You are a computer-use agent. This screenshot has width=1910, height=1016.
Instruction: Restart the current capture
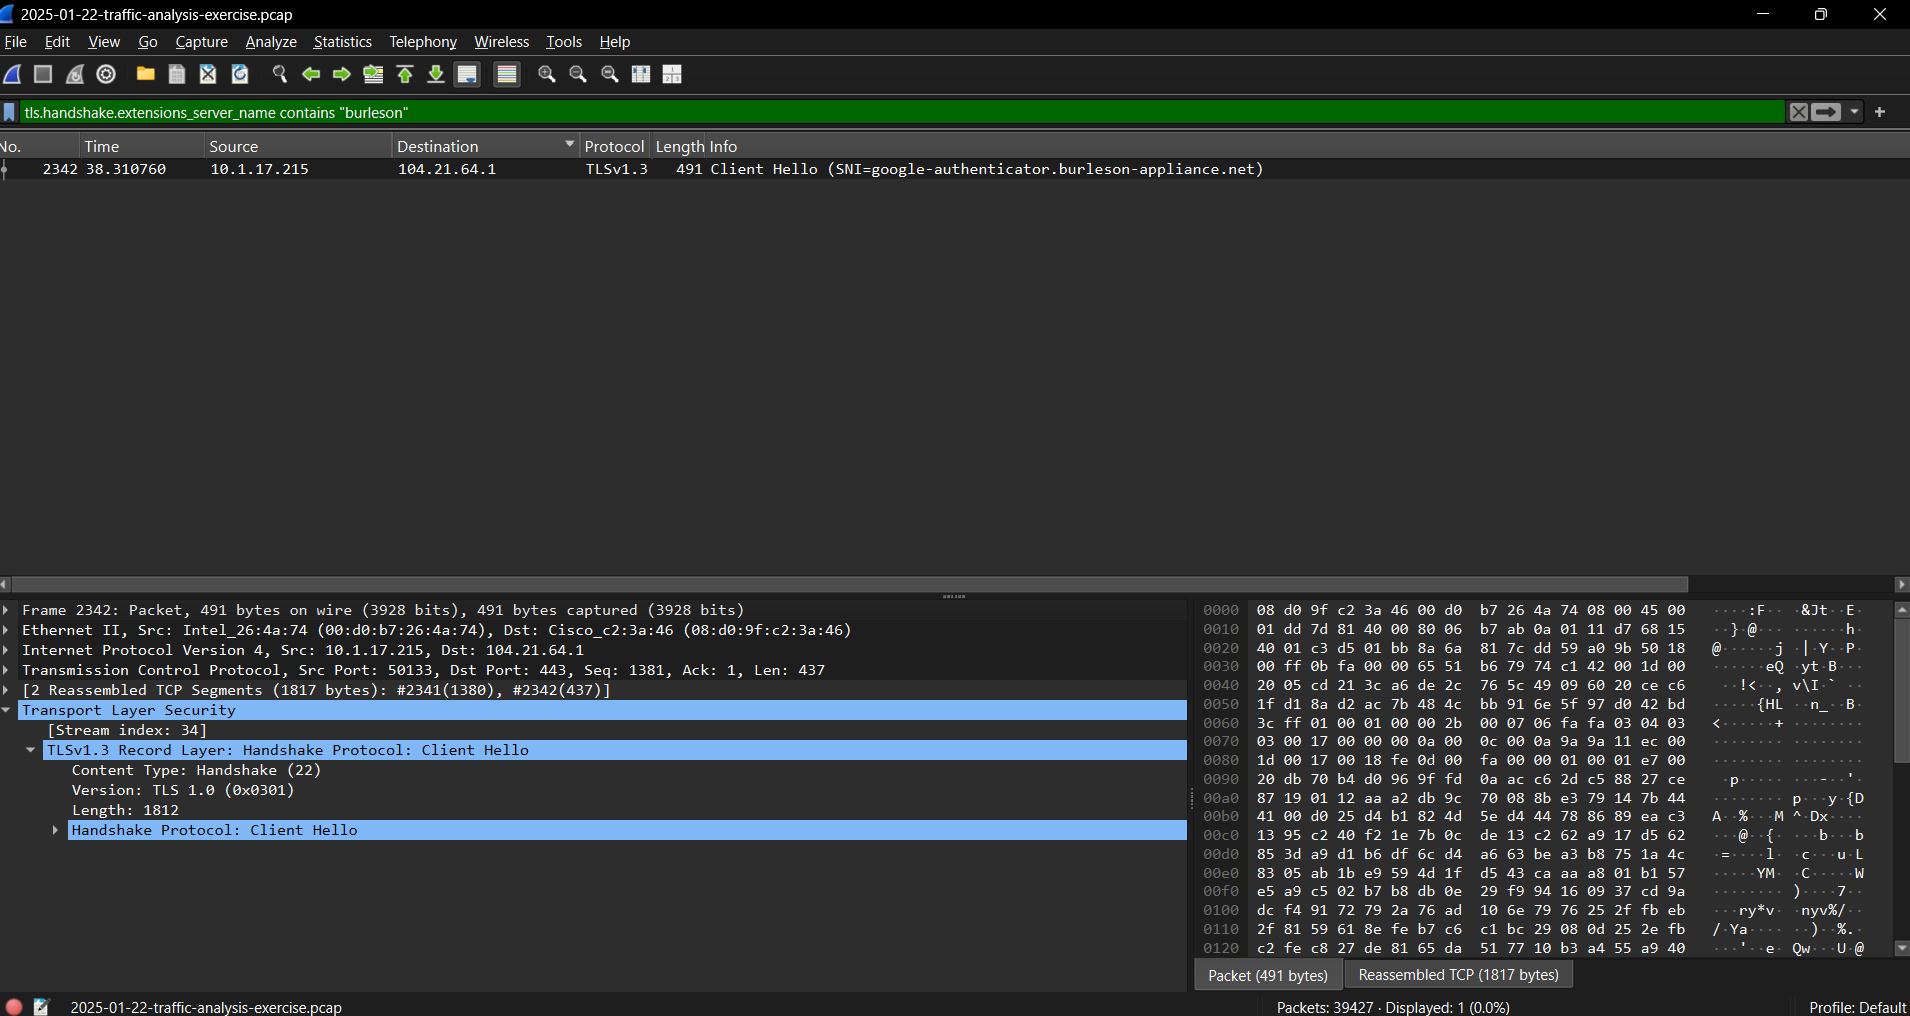tap(75, 74)
